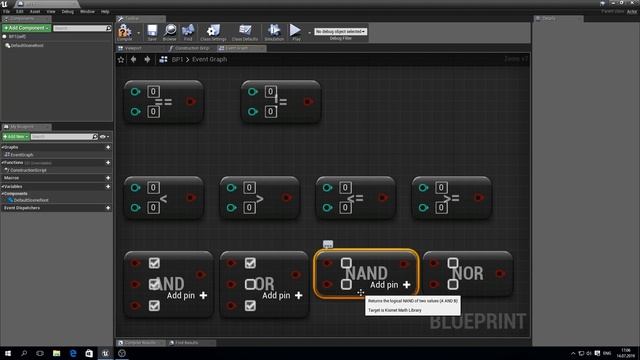Toggle the third checkbox on the OR node
The width and height of the screenshot is (640, 360).
(250, 306)
